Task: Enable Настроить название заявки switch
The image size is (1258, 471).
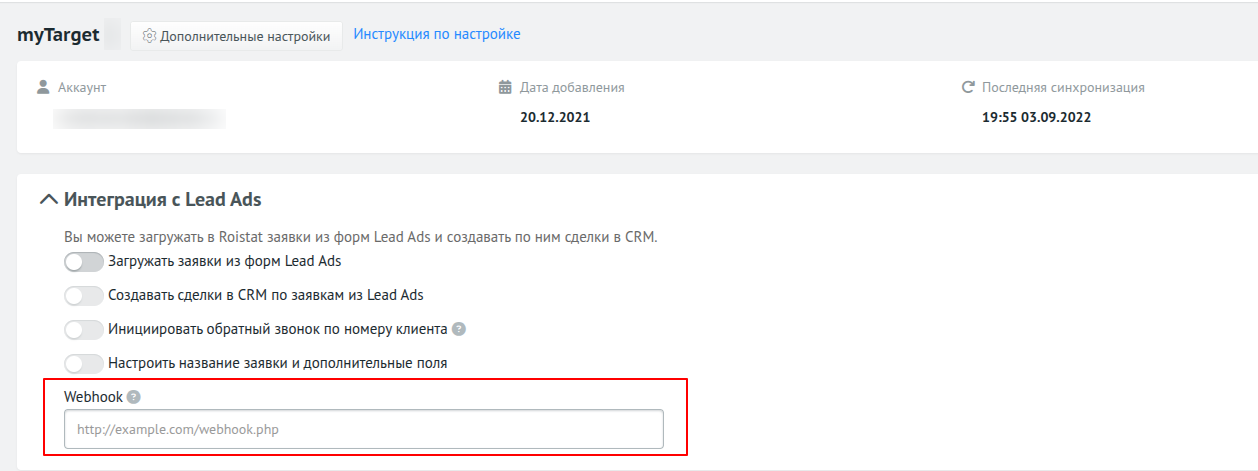Action: [84, 363]
